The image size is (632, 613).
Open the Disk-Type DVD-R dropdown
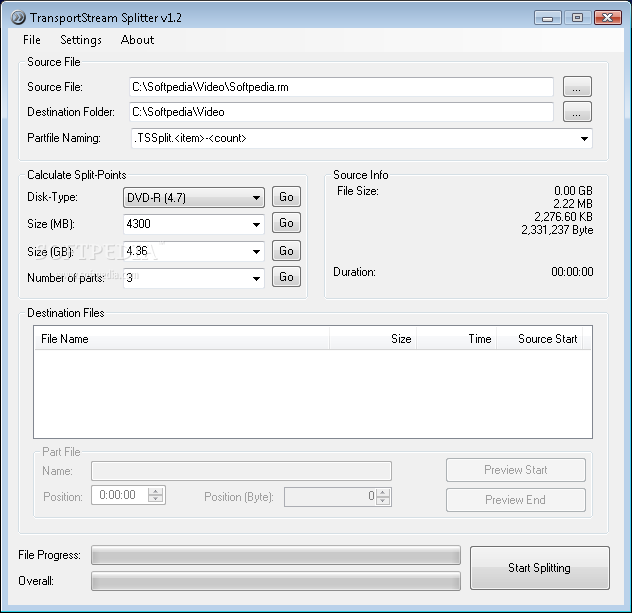pos(194,197)
